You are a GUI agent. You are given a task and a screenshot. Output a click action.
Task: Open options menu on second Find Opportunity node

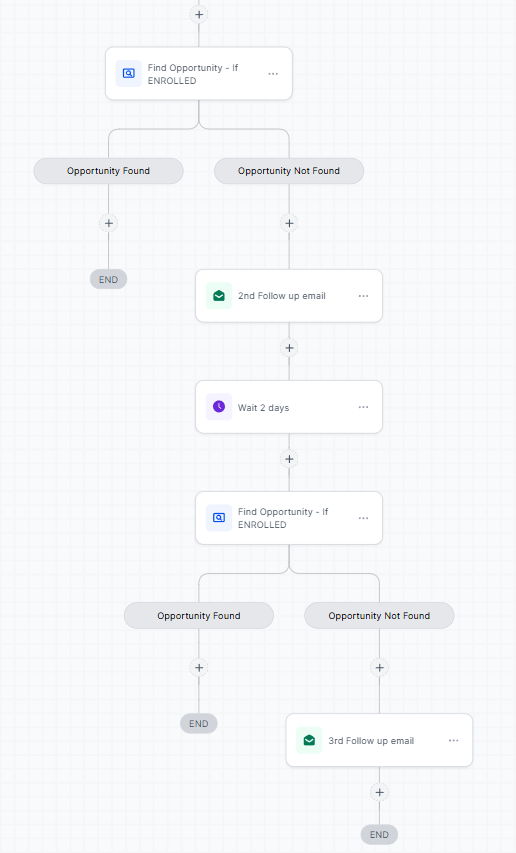click(x=363, y=518)
